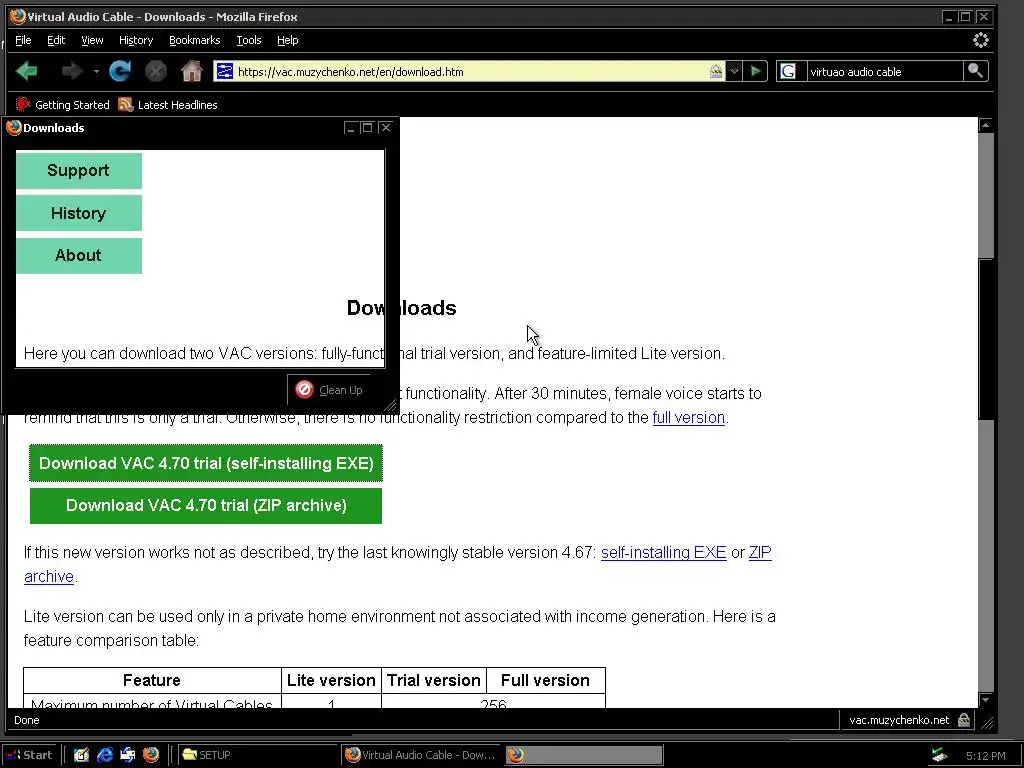The image size is (1024, 768).
Task: Click the 'Done' status bar text
Action: click(x=27, y=720)
